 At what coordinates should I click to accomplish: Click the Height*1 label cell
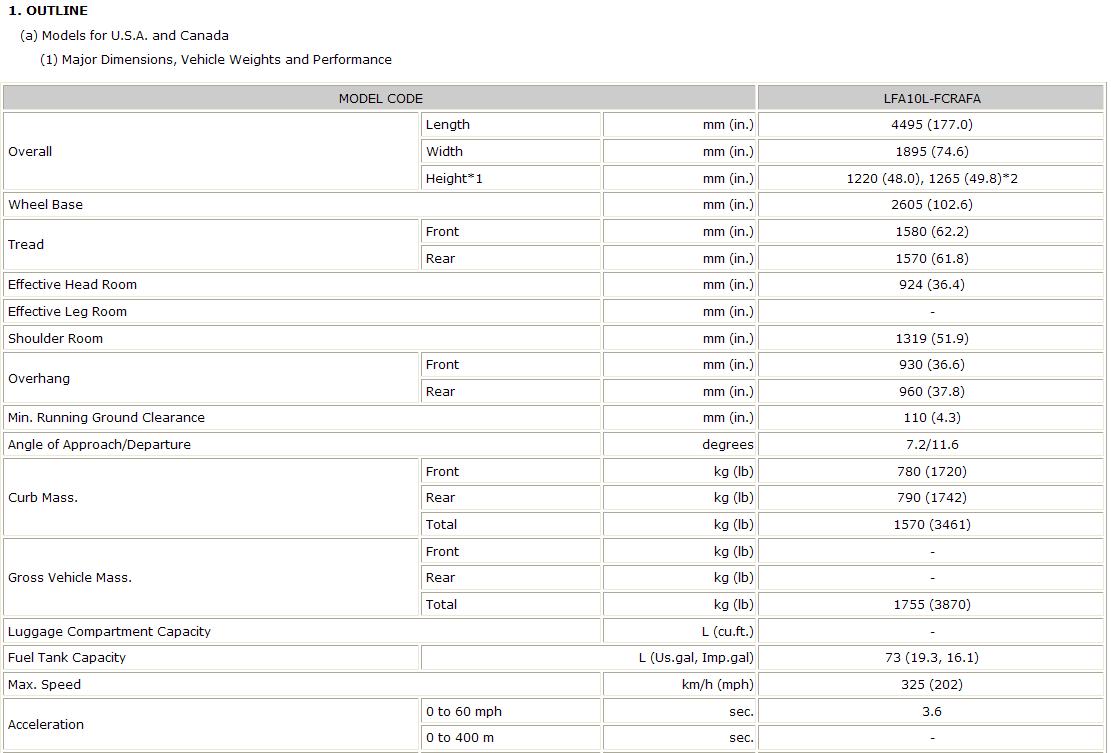tap(454, 178)
